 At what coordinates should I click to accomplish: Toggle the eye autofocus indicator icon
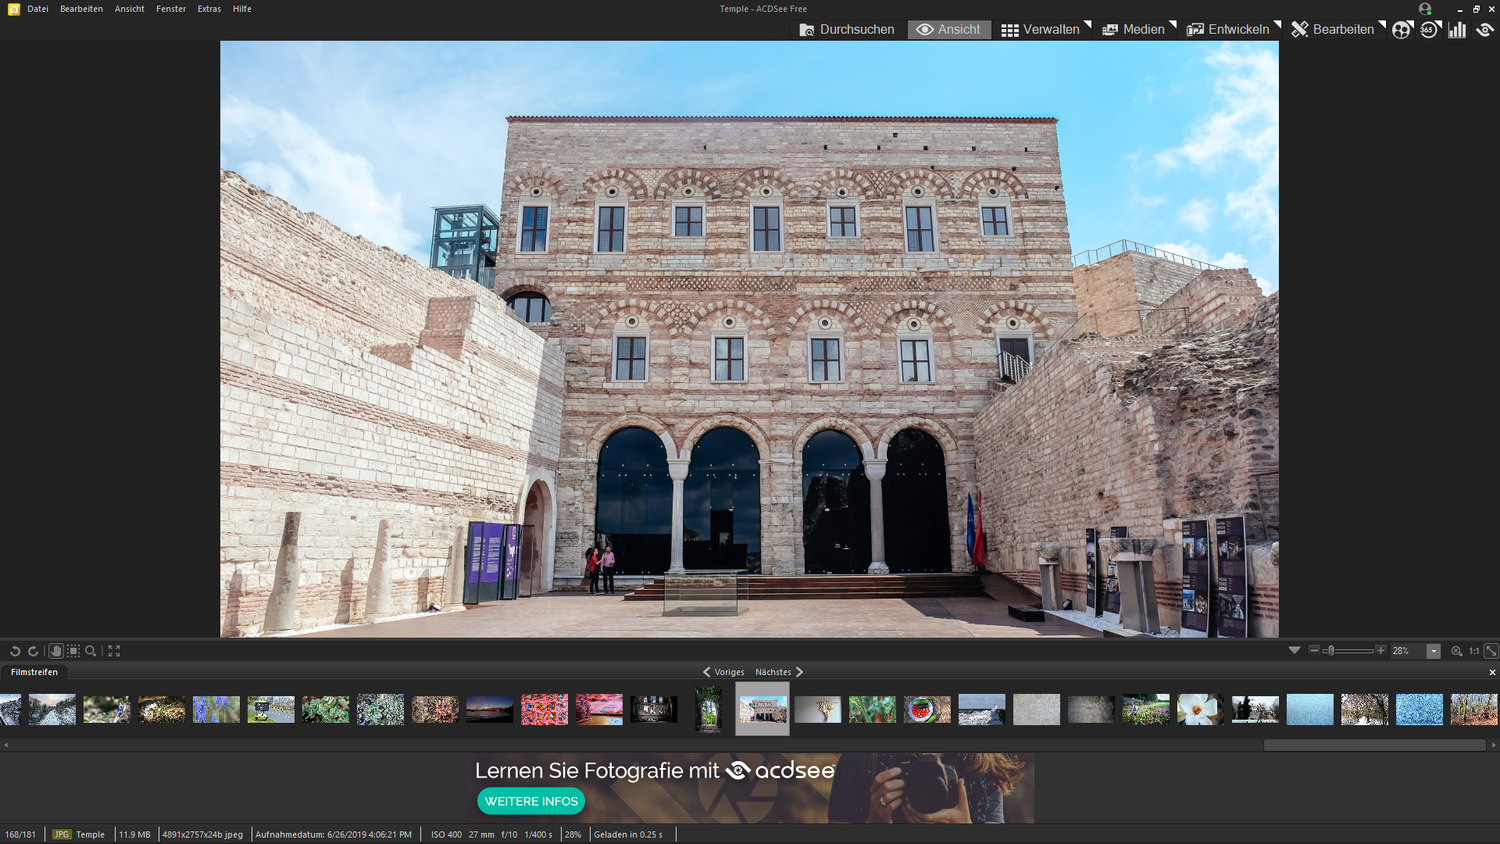click(x=1485, y=29)
